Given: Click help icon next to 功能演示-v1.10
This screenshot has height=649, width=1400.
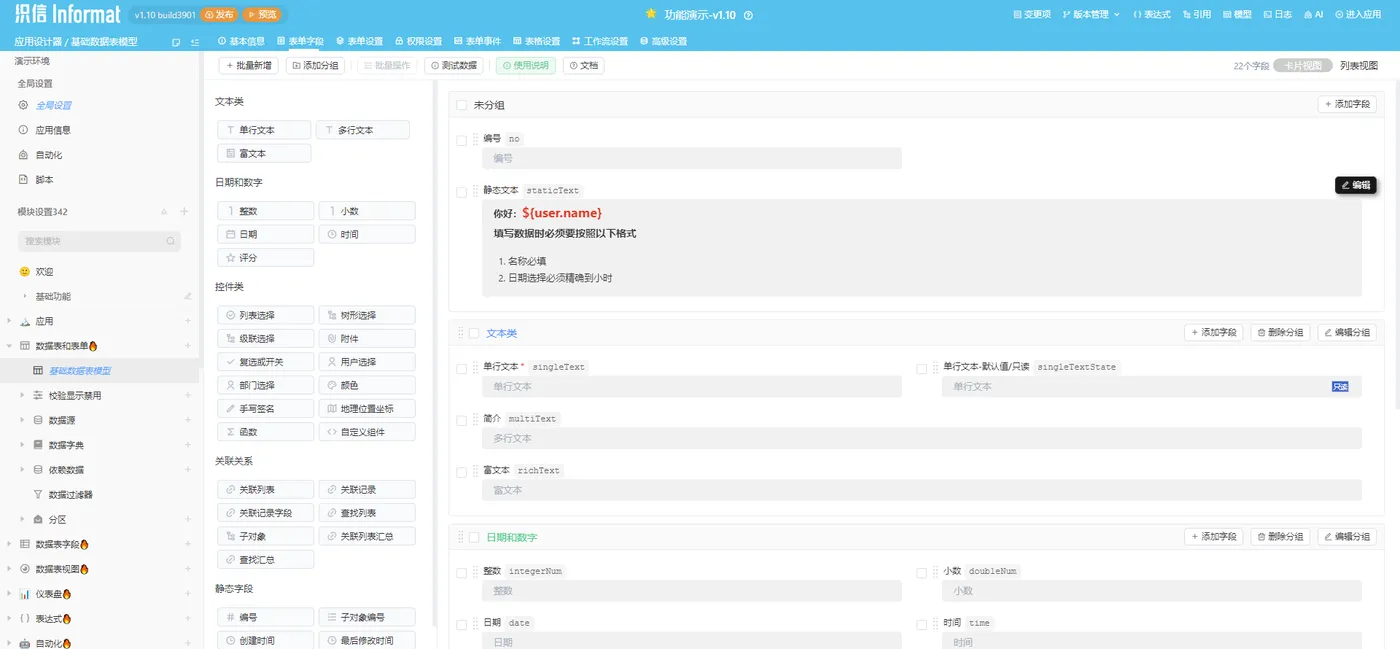Looking at the screenshot, I should 748,15.
